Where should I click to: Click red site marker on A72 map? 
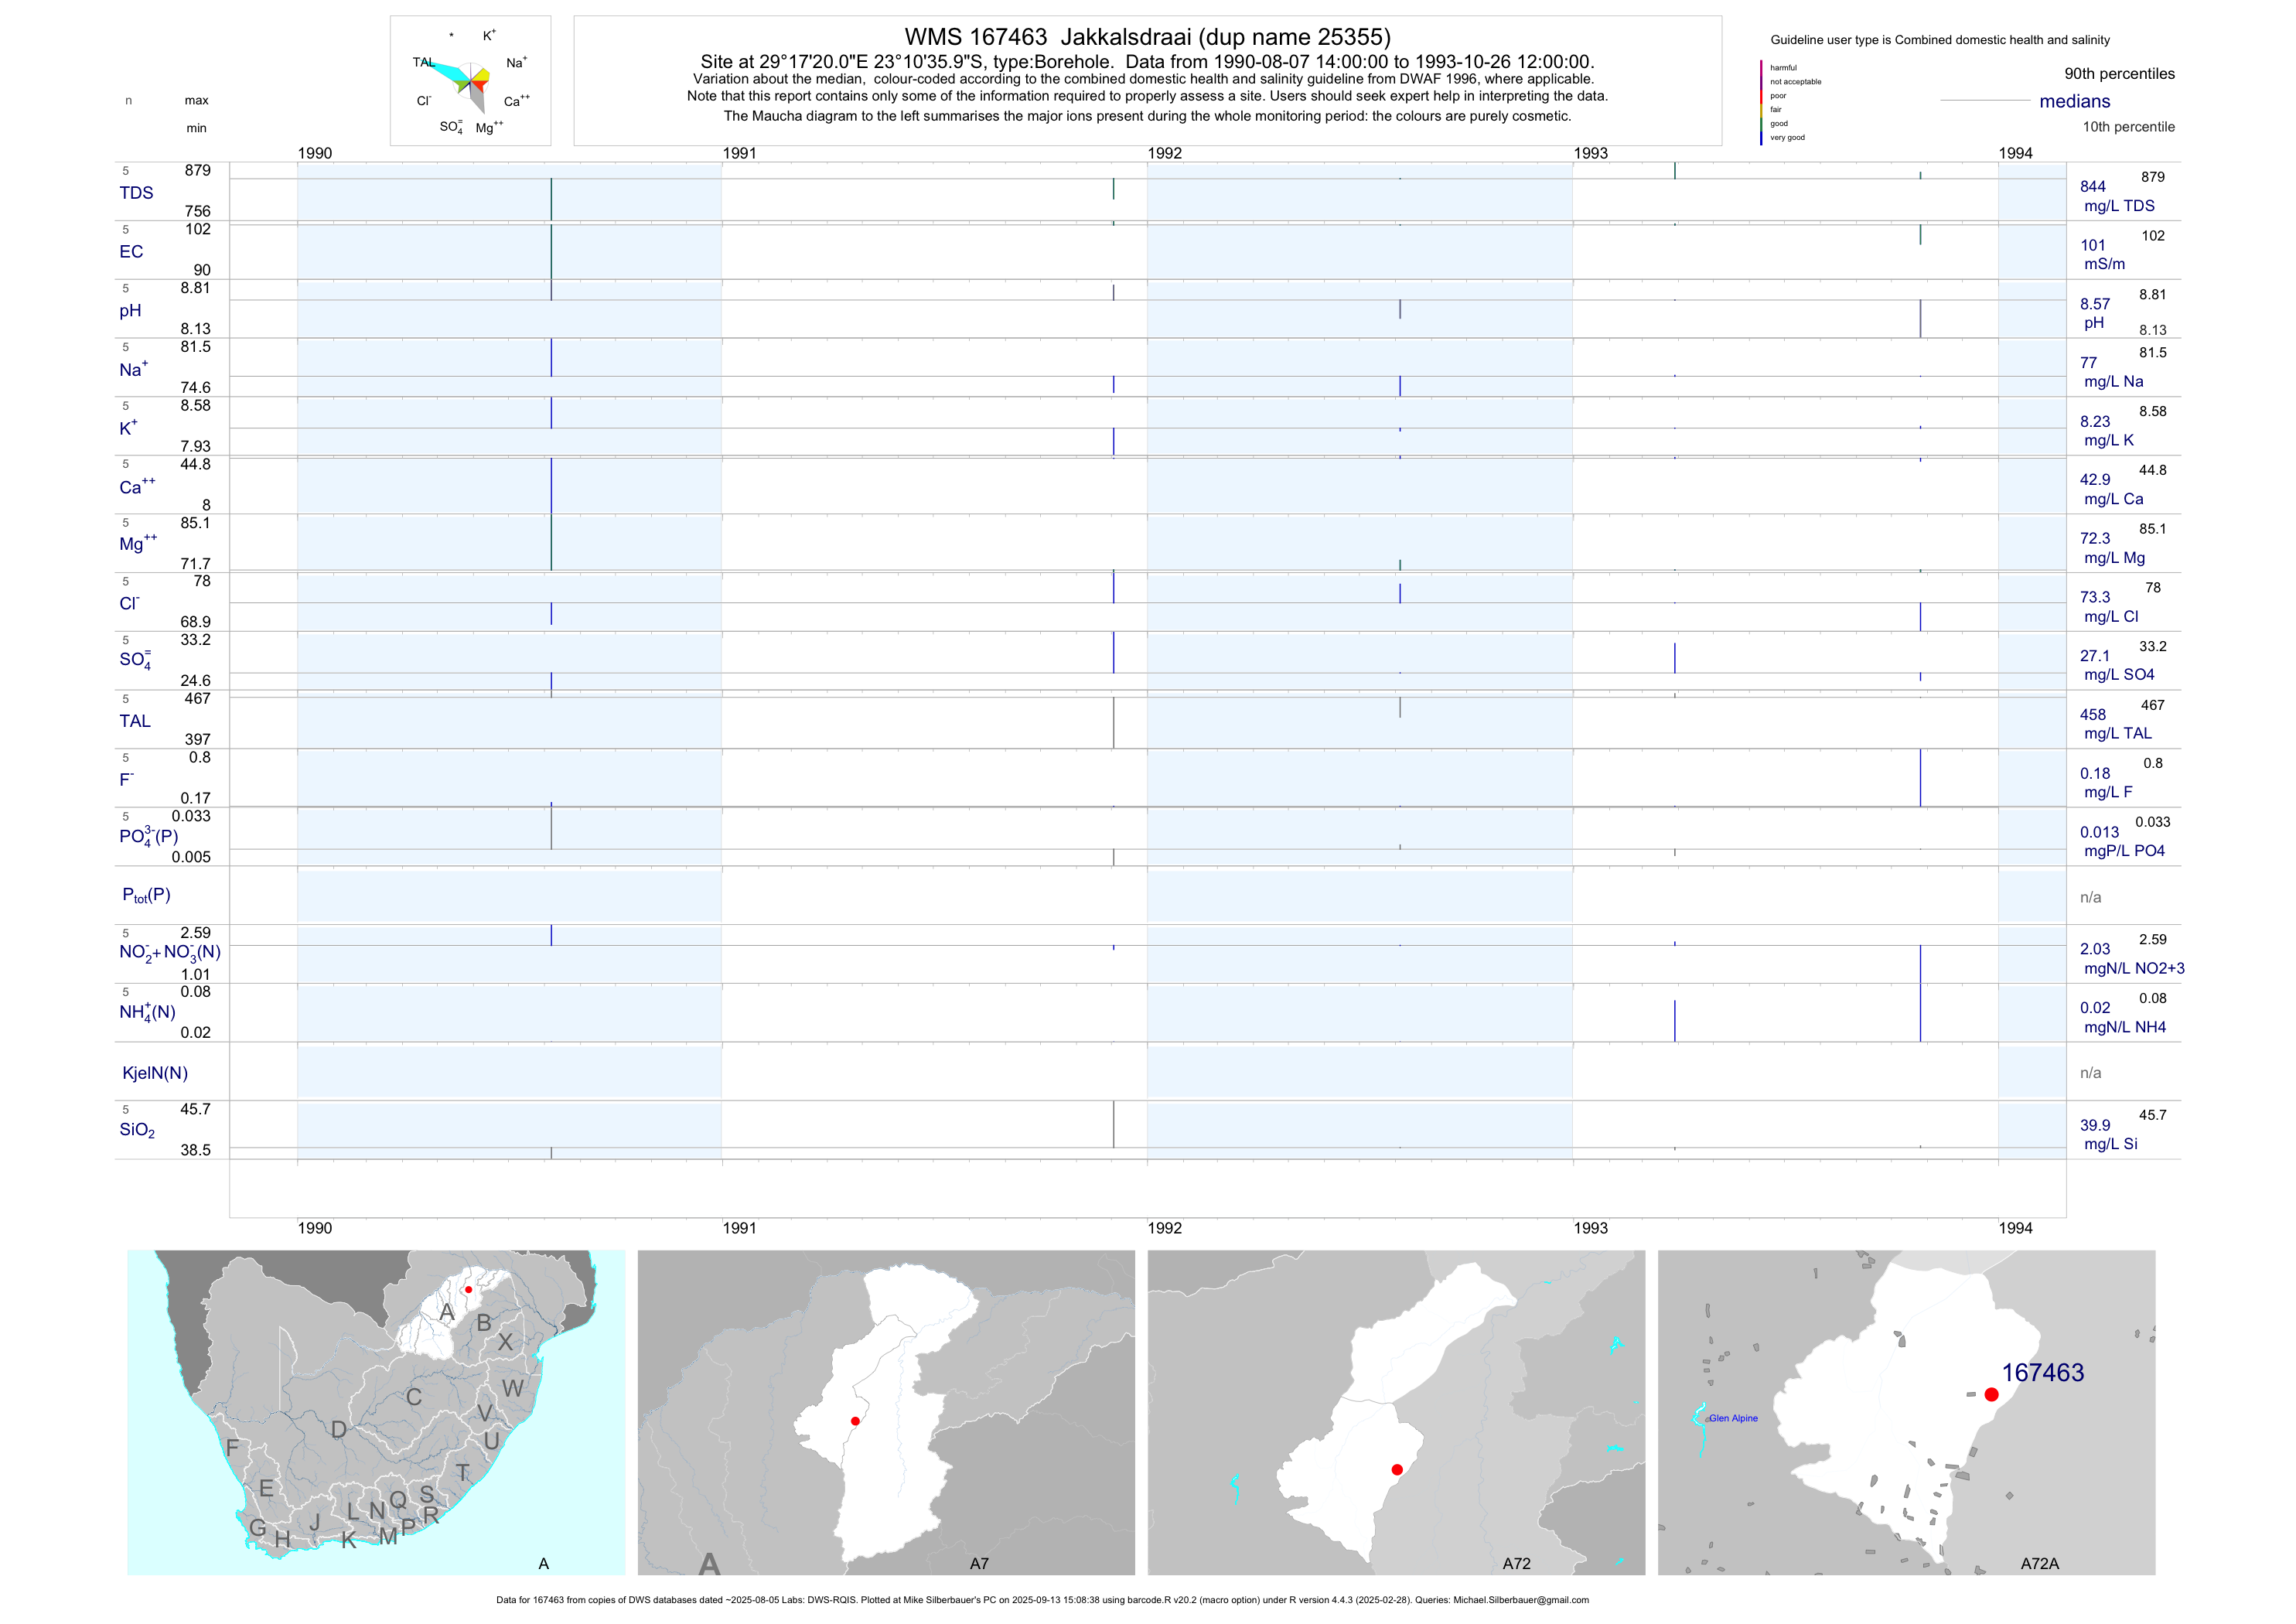(x=1397, y=1469)
